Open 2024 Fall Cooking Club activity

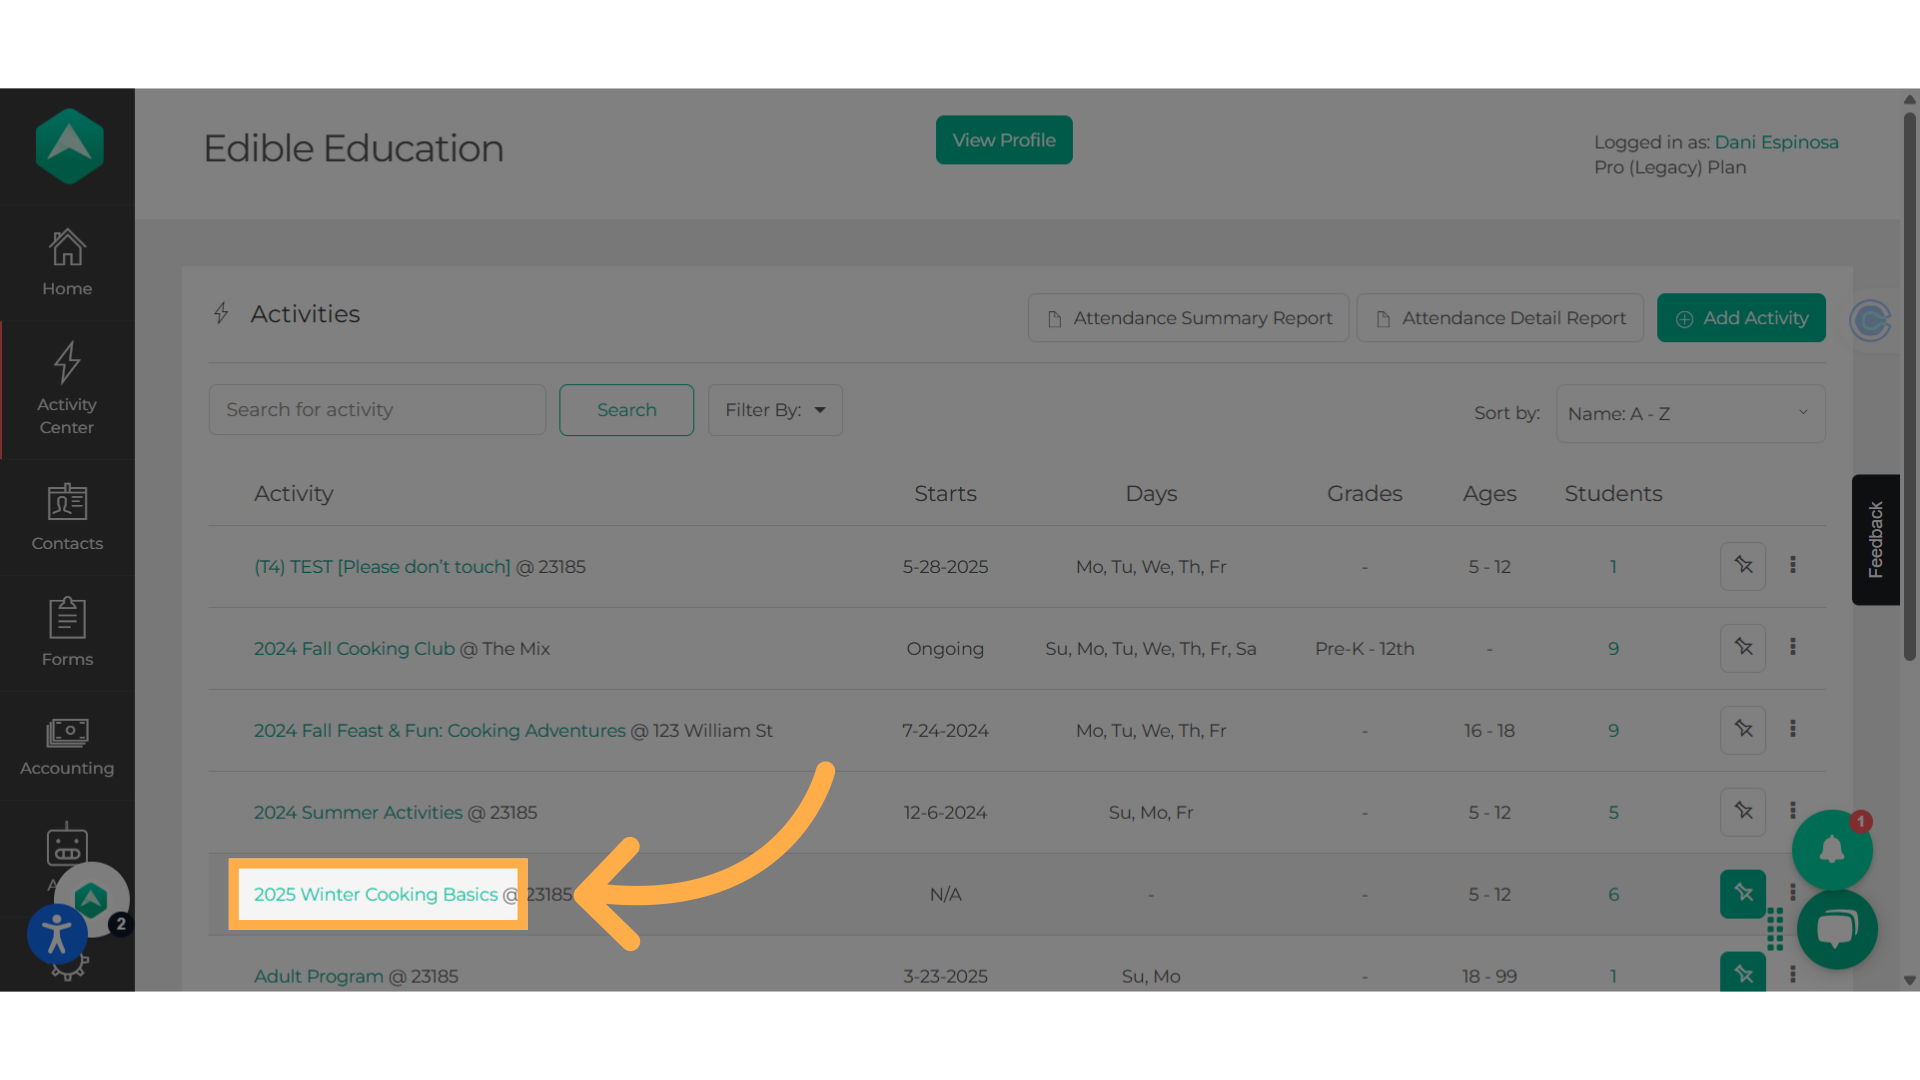pyautogui.click(x=354, y=649)
